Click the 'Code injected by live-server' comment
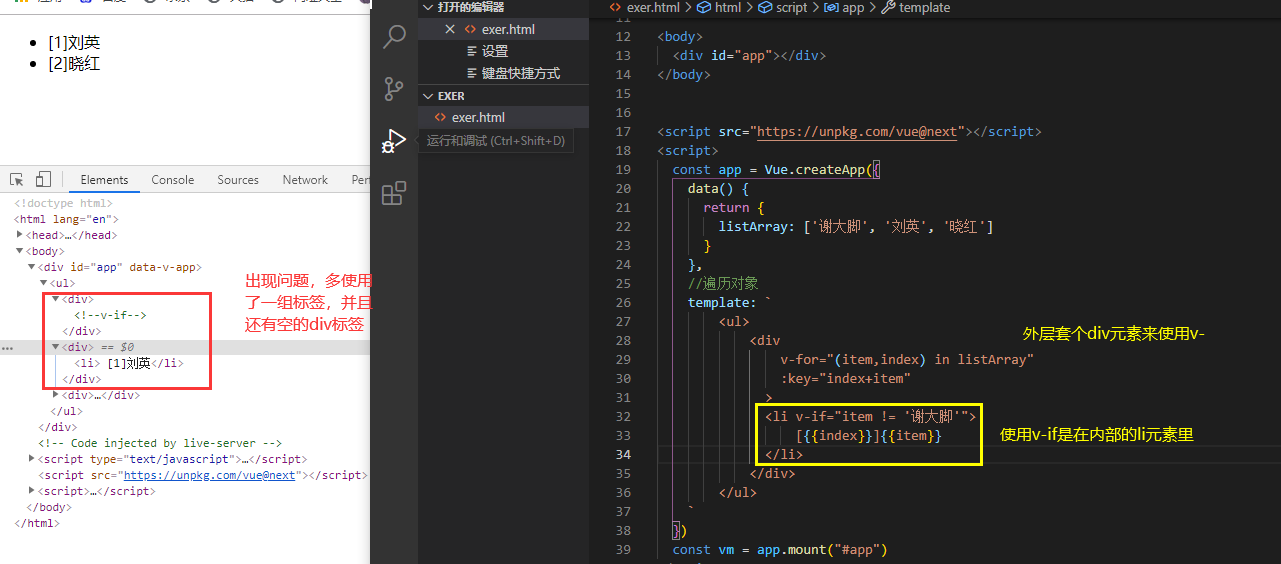 (x=160, y=443)
